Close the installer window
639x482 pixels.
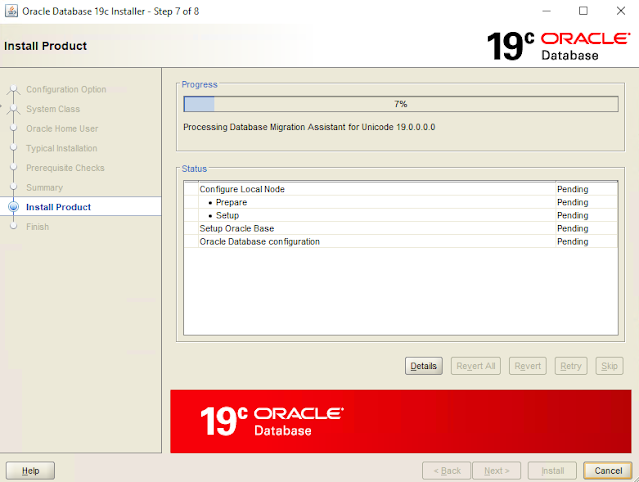[x=620, y=11]
